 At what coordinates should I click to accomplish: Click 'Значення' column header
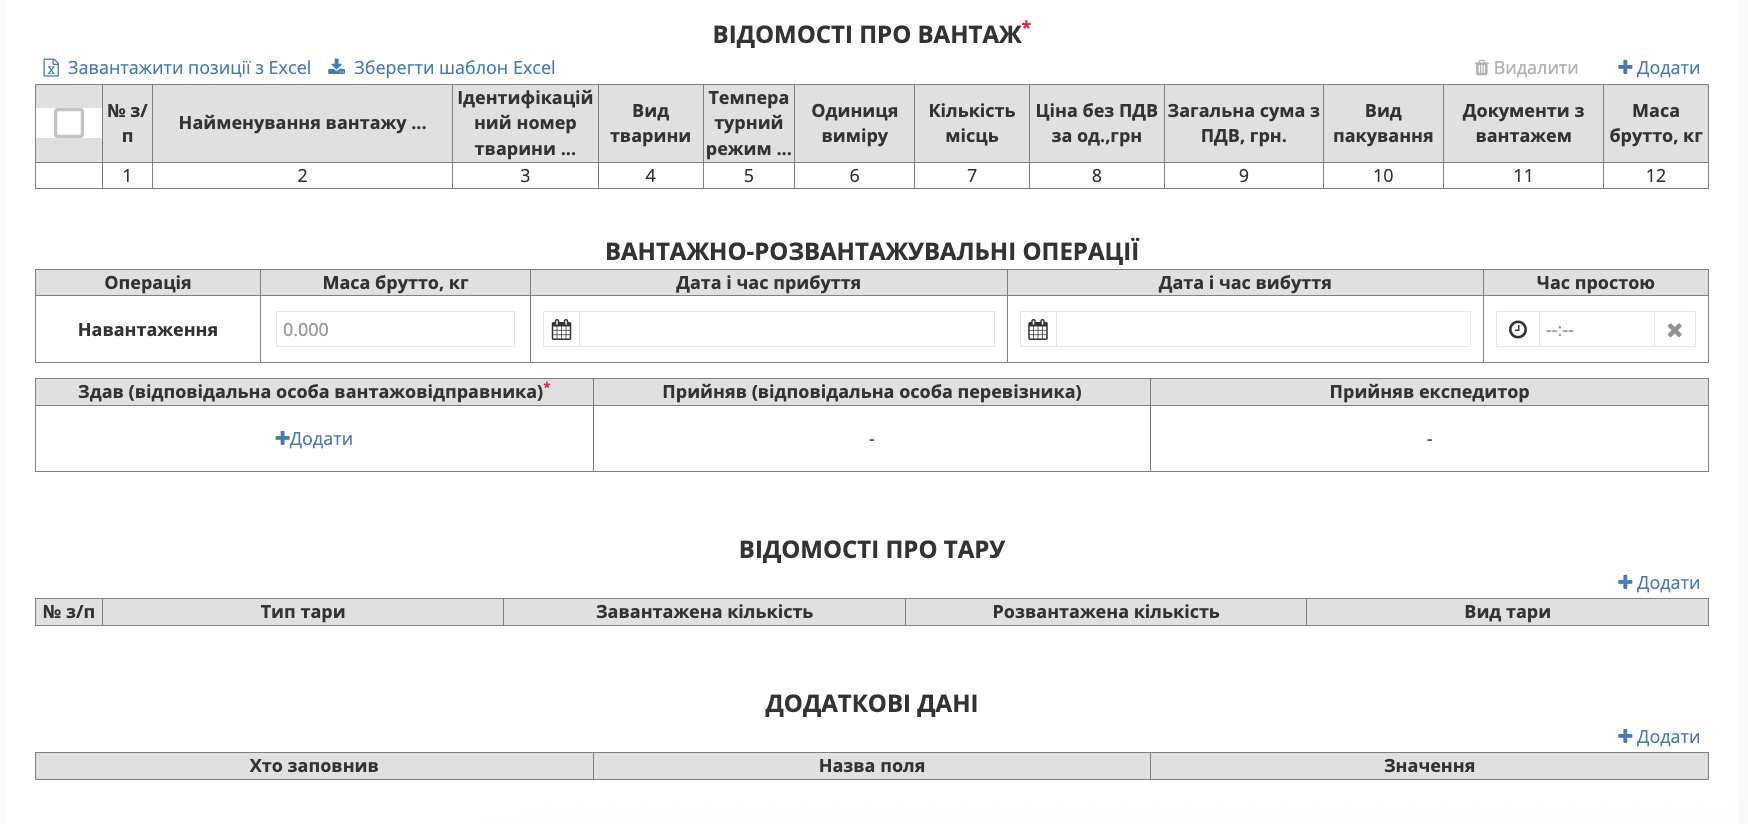pyautogui.click(x=1429, y=766)
